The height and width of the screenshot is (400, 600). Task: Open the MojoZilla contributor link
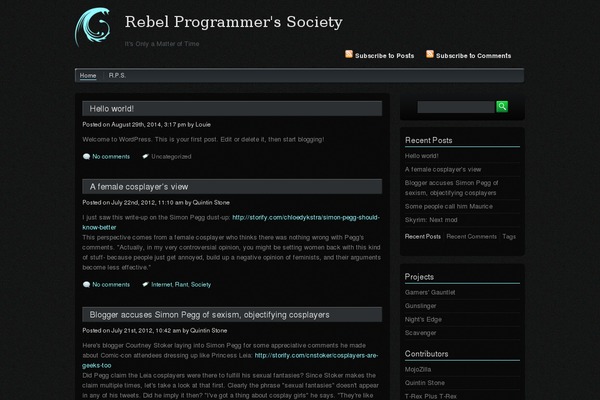pyautogui.click(x=418, y=369)
